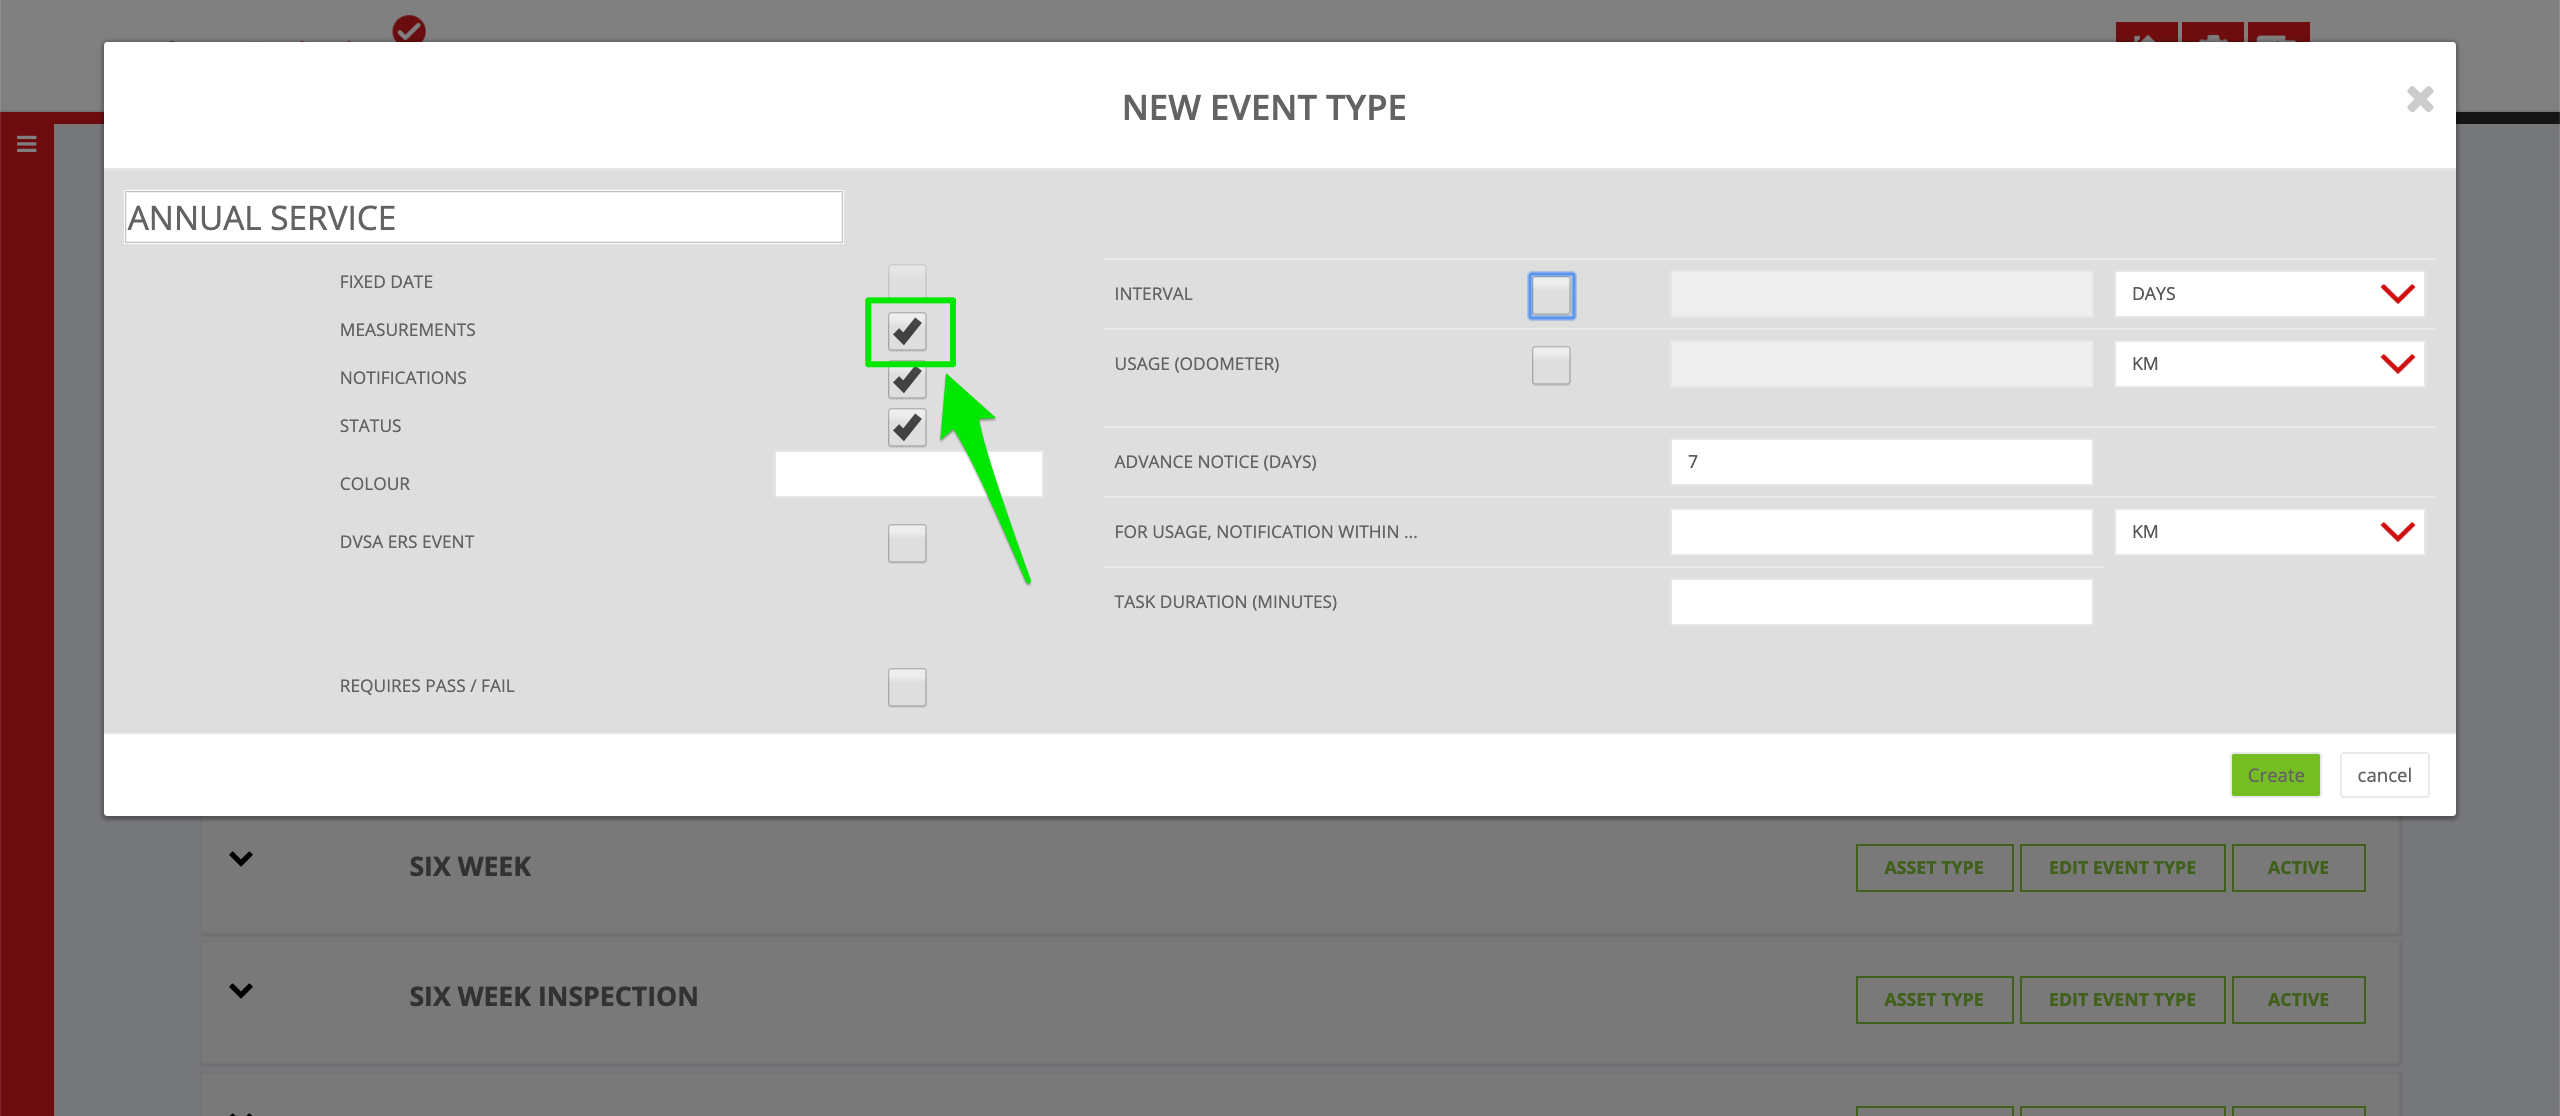Image resolution: width=2560 pixels, height=1116 pixels.
Task: Pick a colour in the Colour field
Action: (908, 474)
